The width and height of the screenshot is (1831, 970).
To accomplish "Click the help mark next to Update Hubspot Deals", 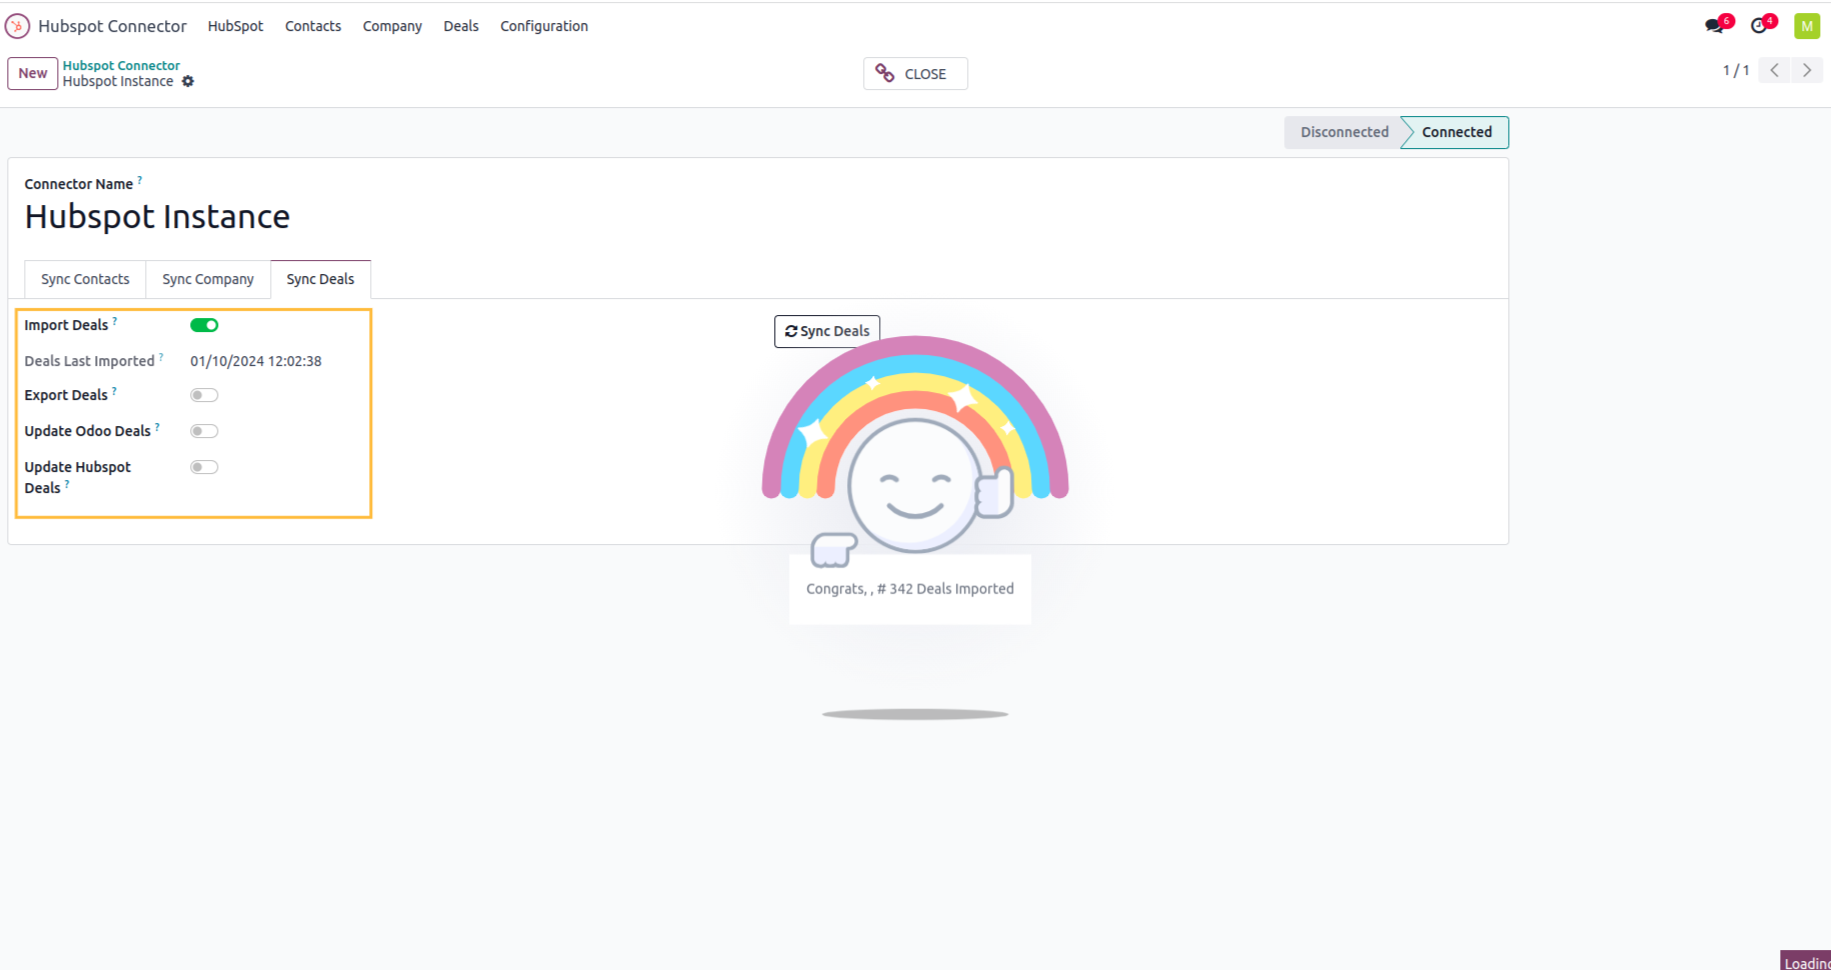I will tap(67, 484).
